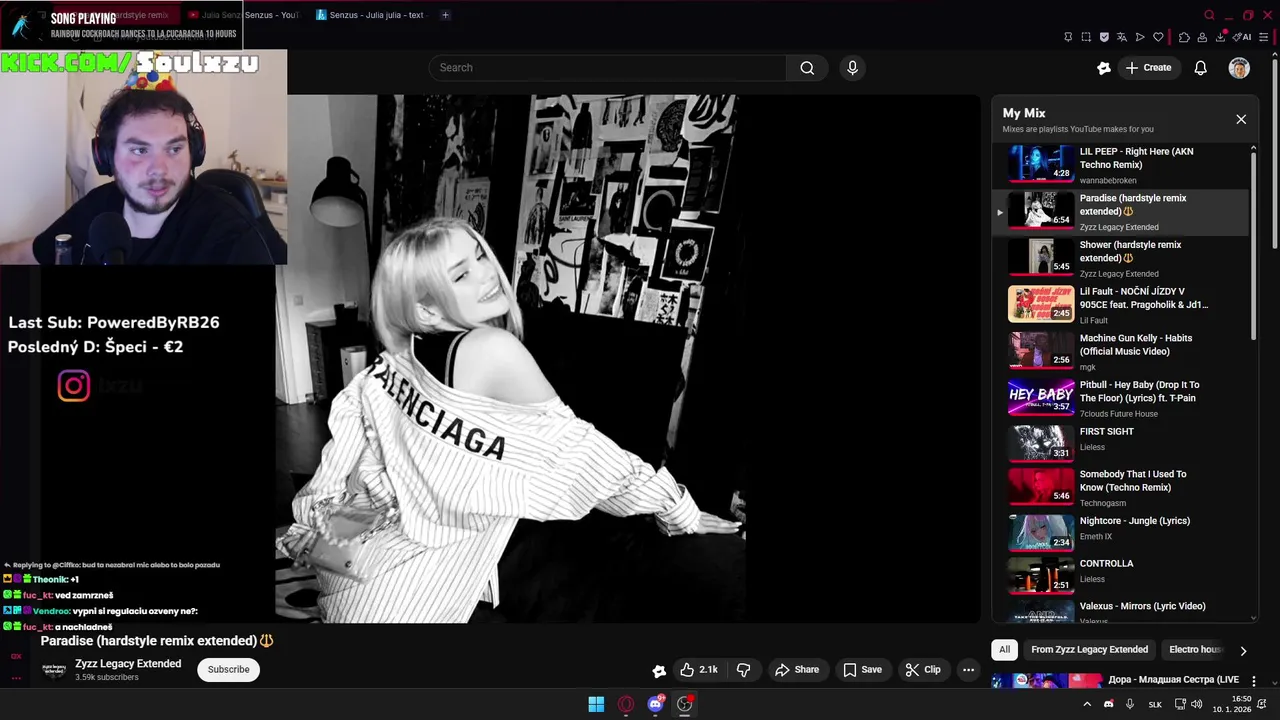This screenshot has width=1280, height=720.
Task: Play CONTROLLA by Lieless
Action: click(x=1120, y=575)
